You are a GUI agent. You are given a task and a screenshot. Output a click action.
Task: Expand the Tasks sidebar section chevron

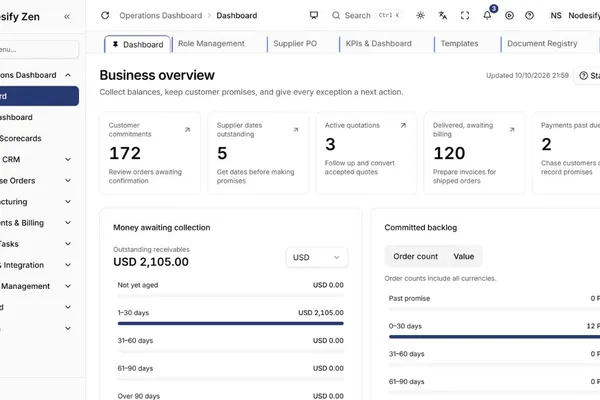pos(68,243)
